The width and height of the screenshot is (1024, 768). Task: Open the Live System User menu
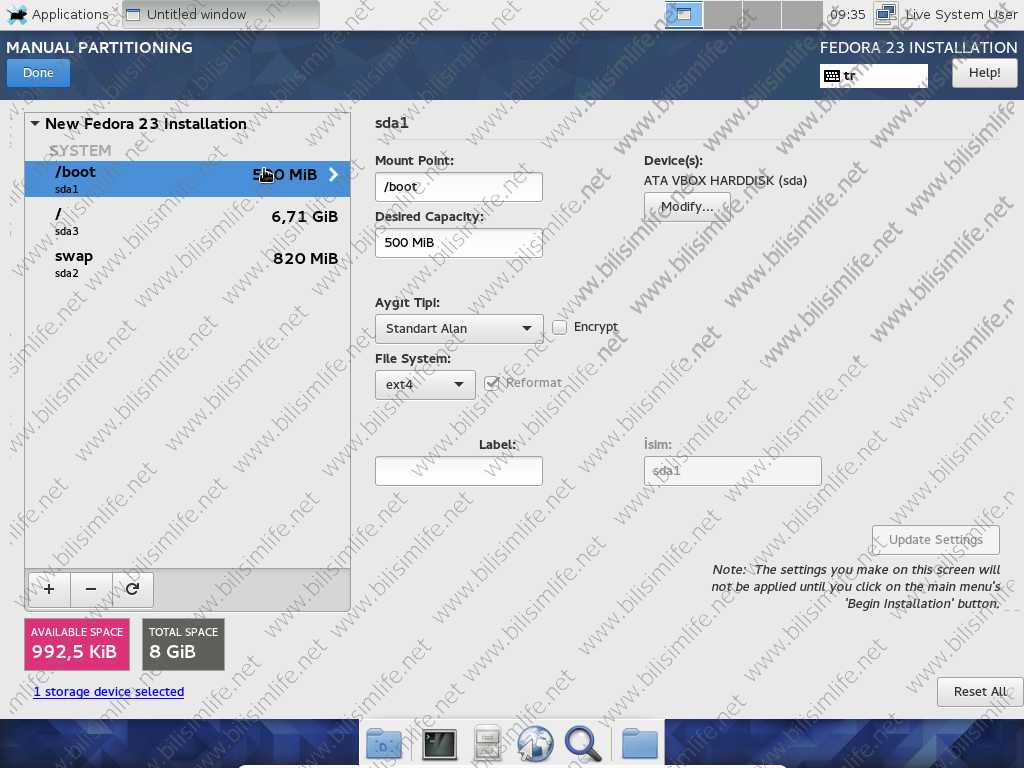[x=961, y=14]
